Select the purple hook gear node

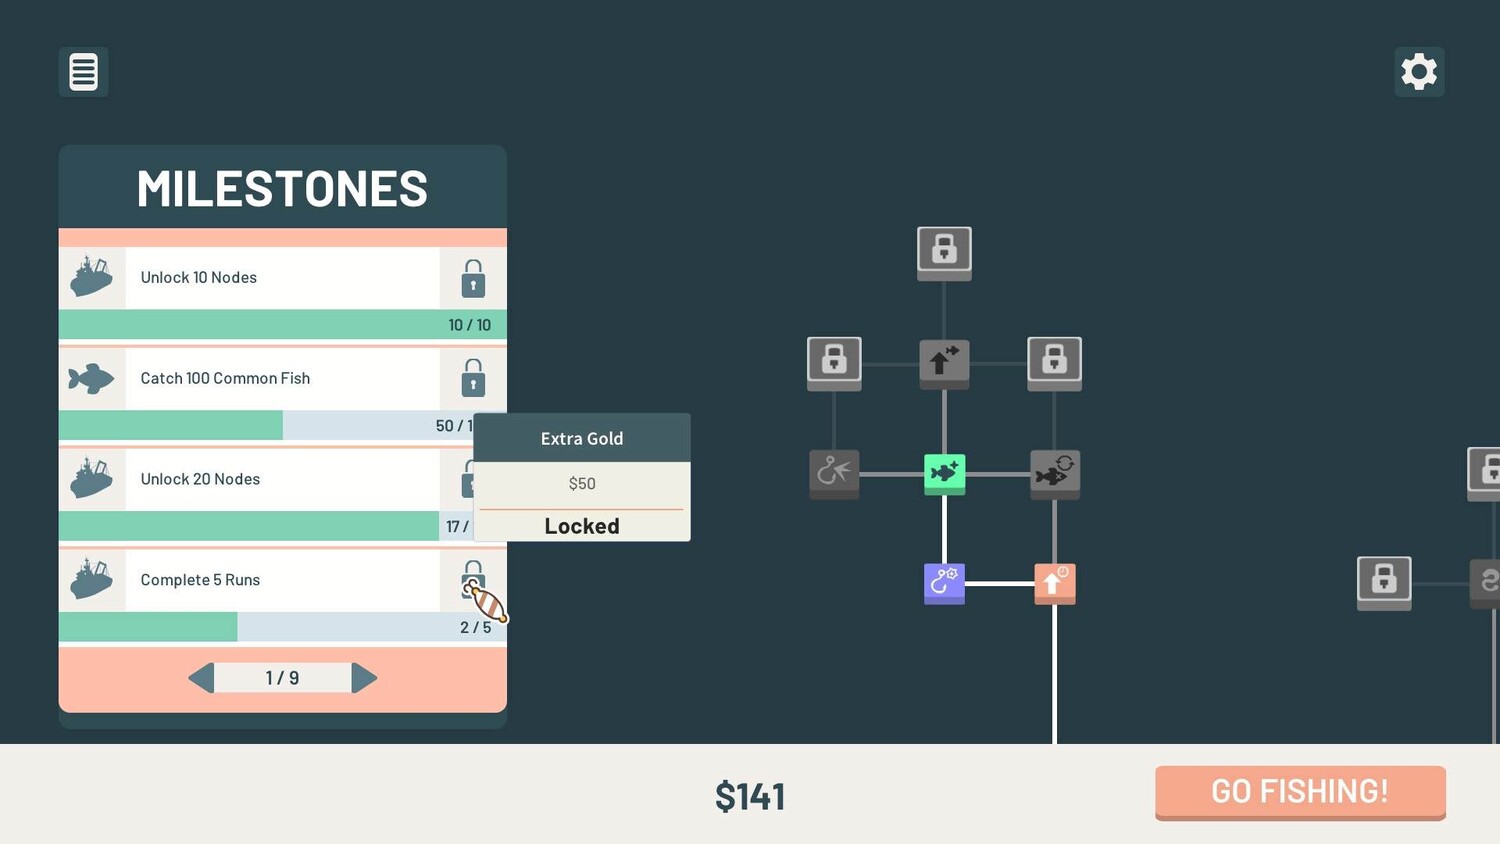tap(944, 582)
